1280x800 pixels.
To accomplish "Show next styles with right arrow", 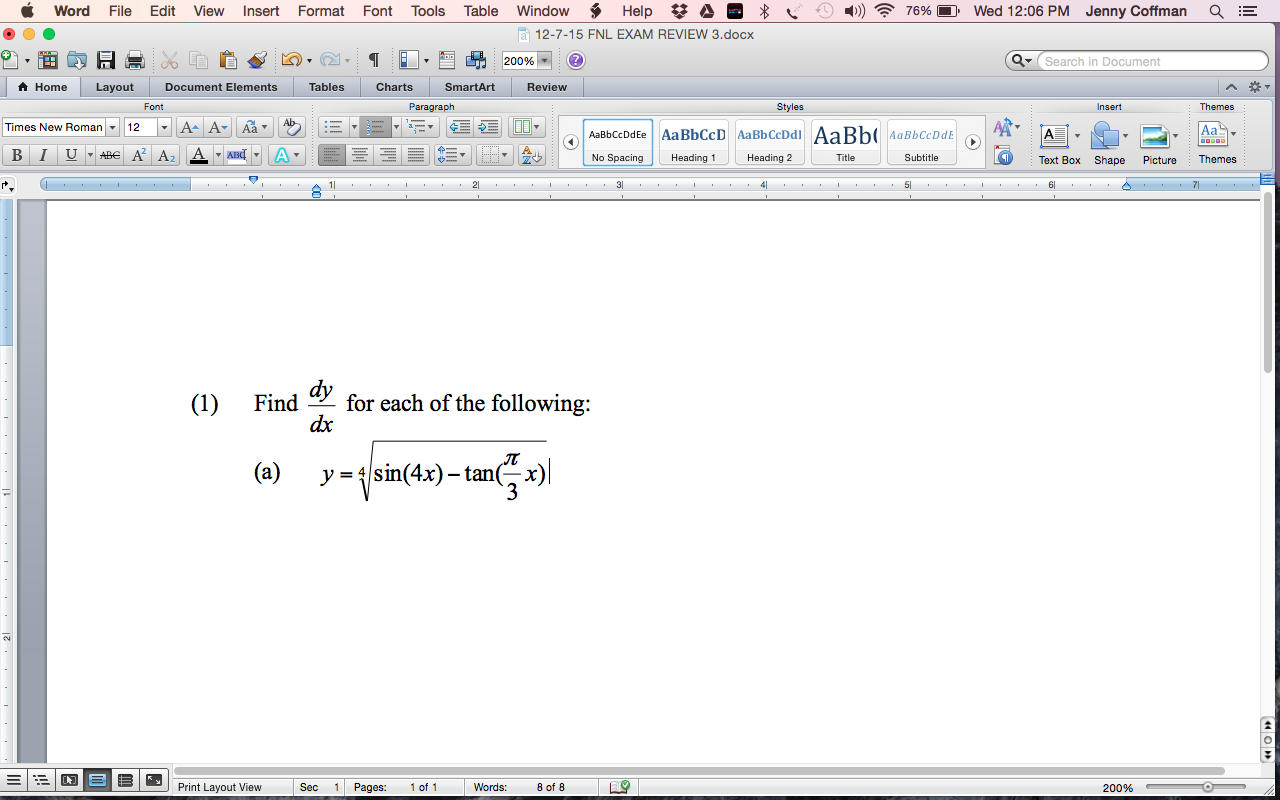I will click(973, 142).
